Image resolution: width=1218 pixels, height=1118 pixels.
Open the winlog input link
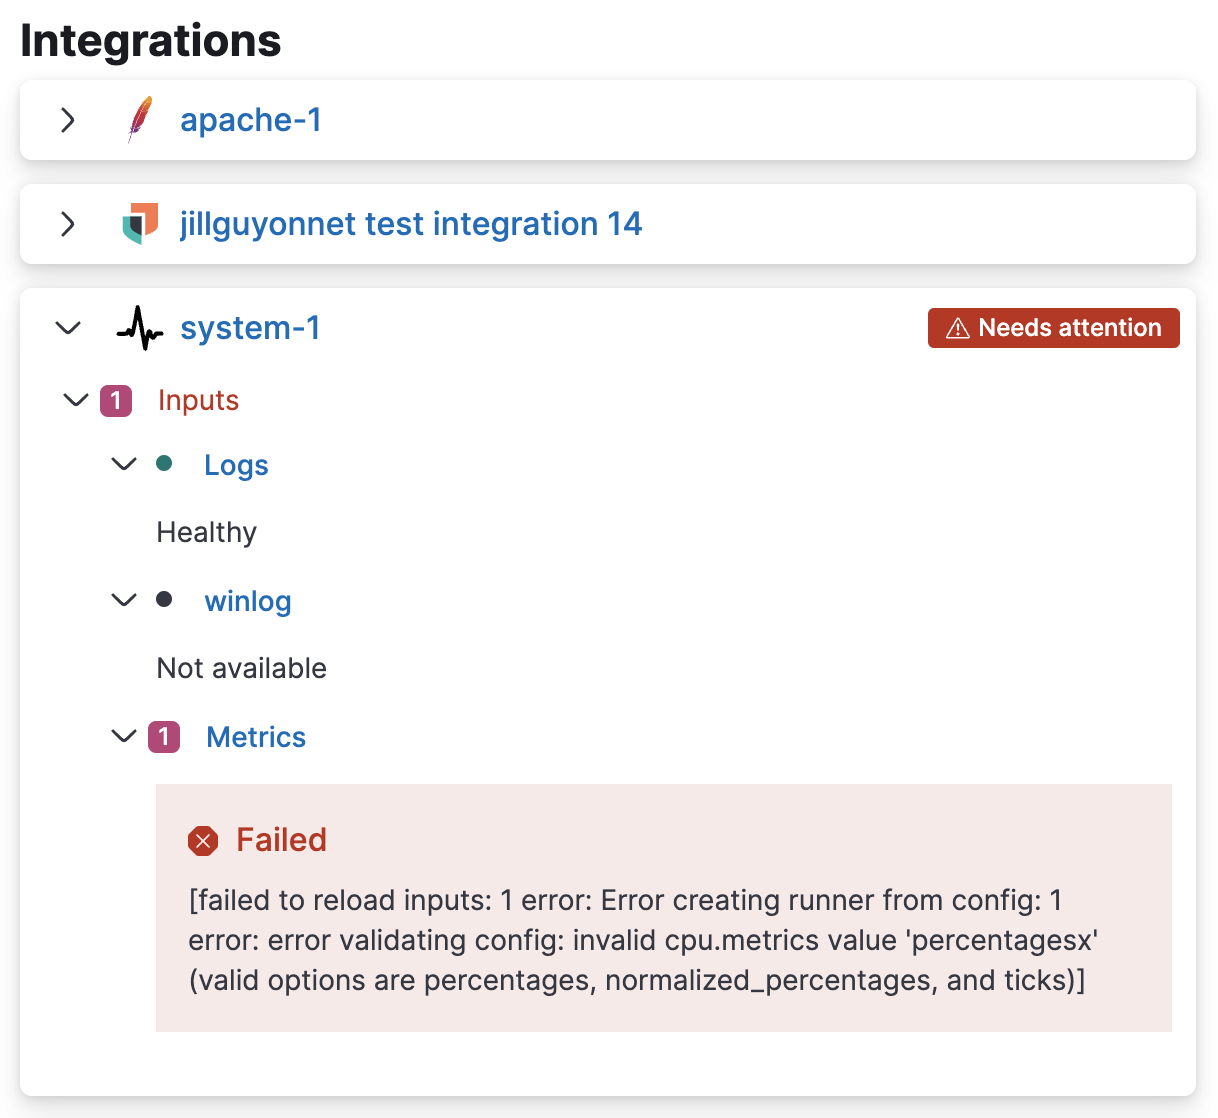pyautogui.click(x=247, y=600)
